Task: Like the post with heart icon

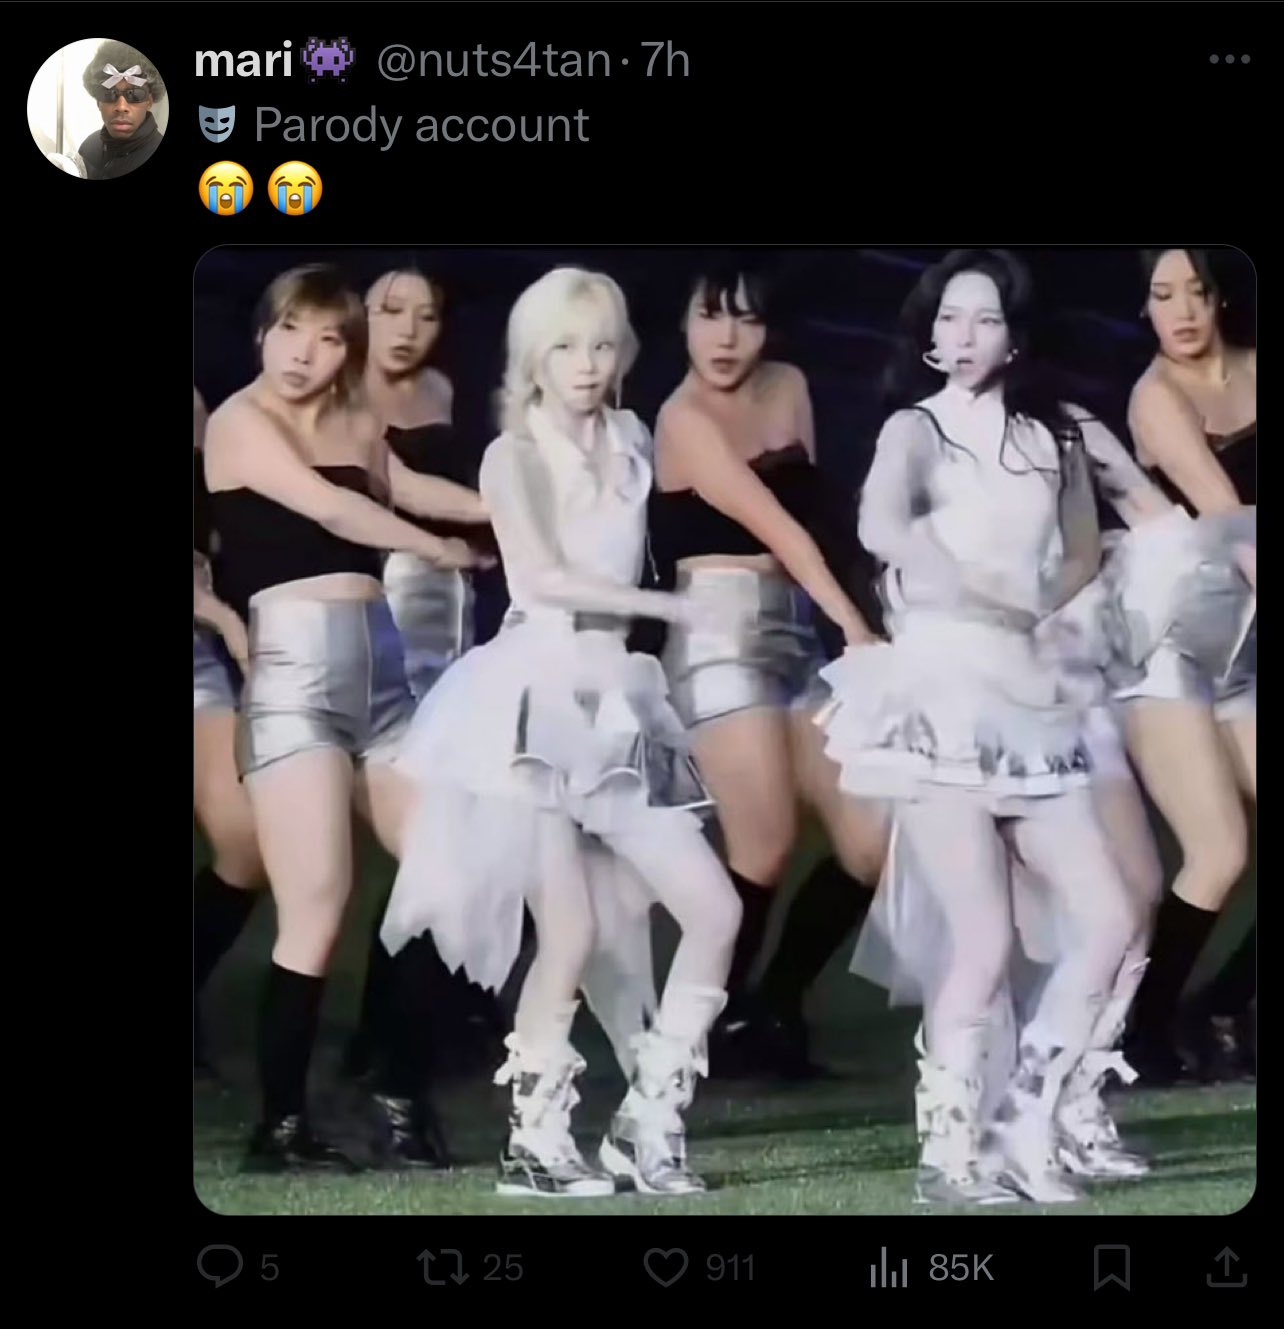Action: [x=662, y=1268]
